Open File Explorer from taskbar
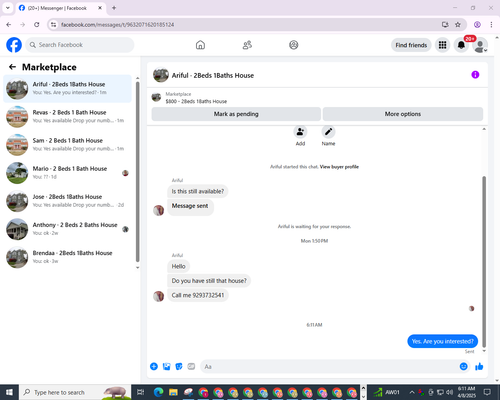The image size is (500, 400). pos(173,392)
